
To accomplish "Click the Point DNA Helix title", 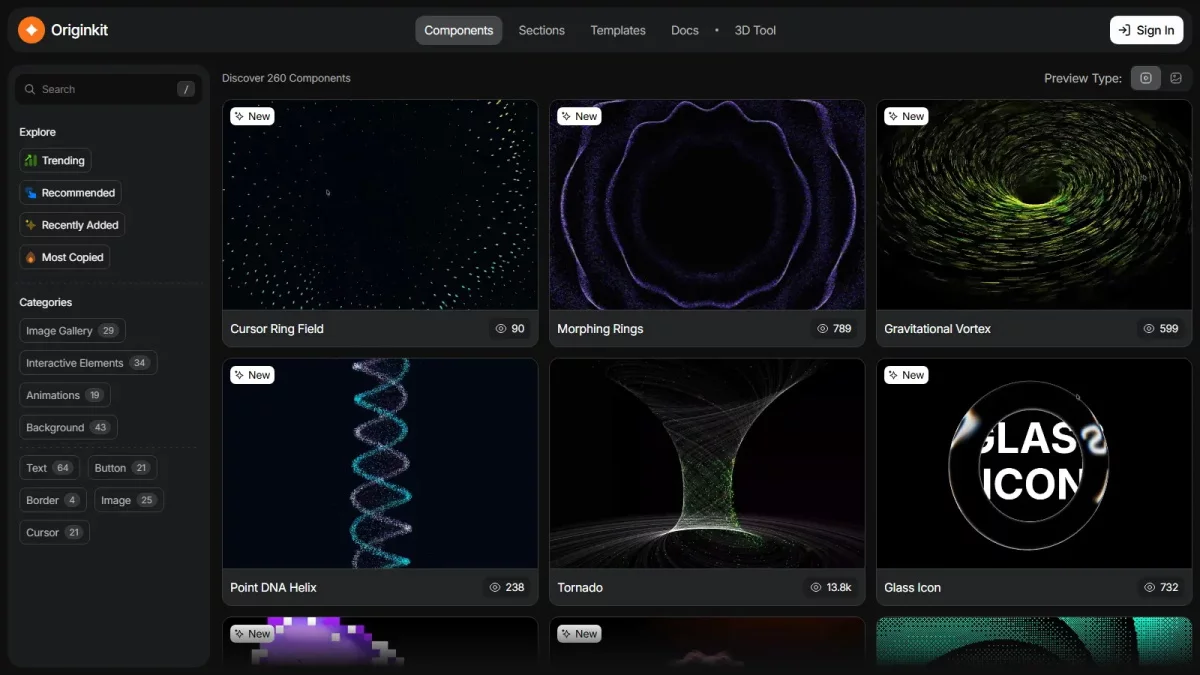I will click(273, 587).
